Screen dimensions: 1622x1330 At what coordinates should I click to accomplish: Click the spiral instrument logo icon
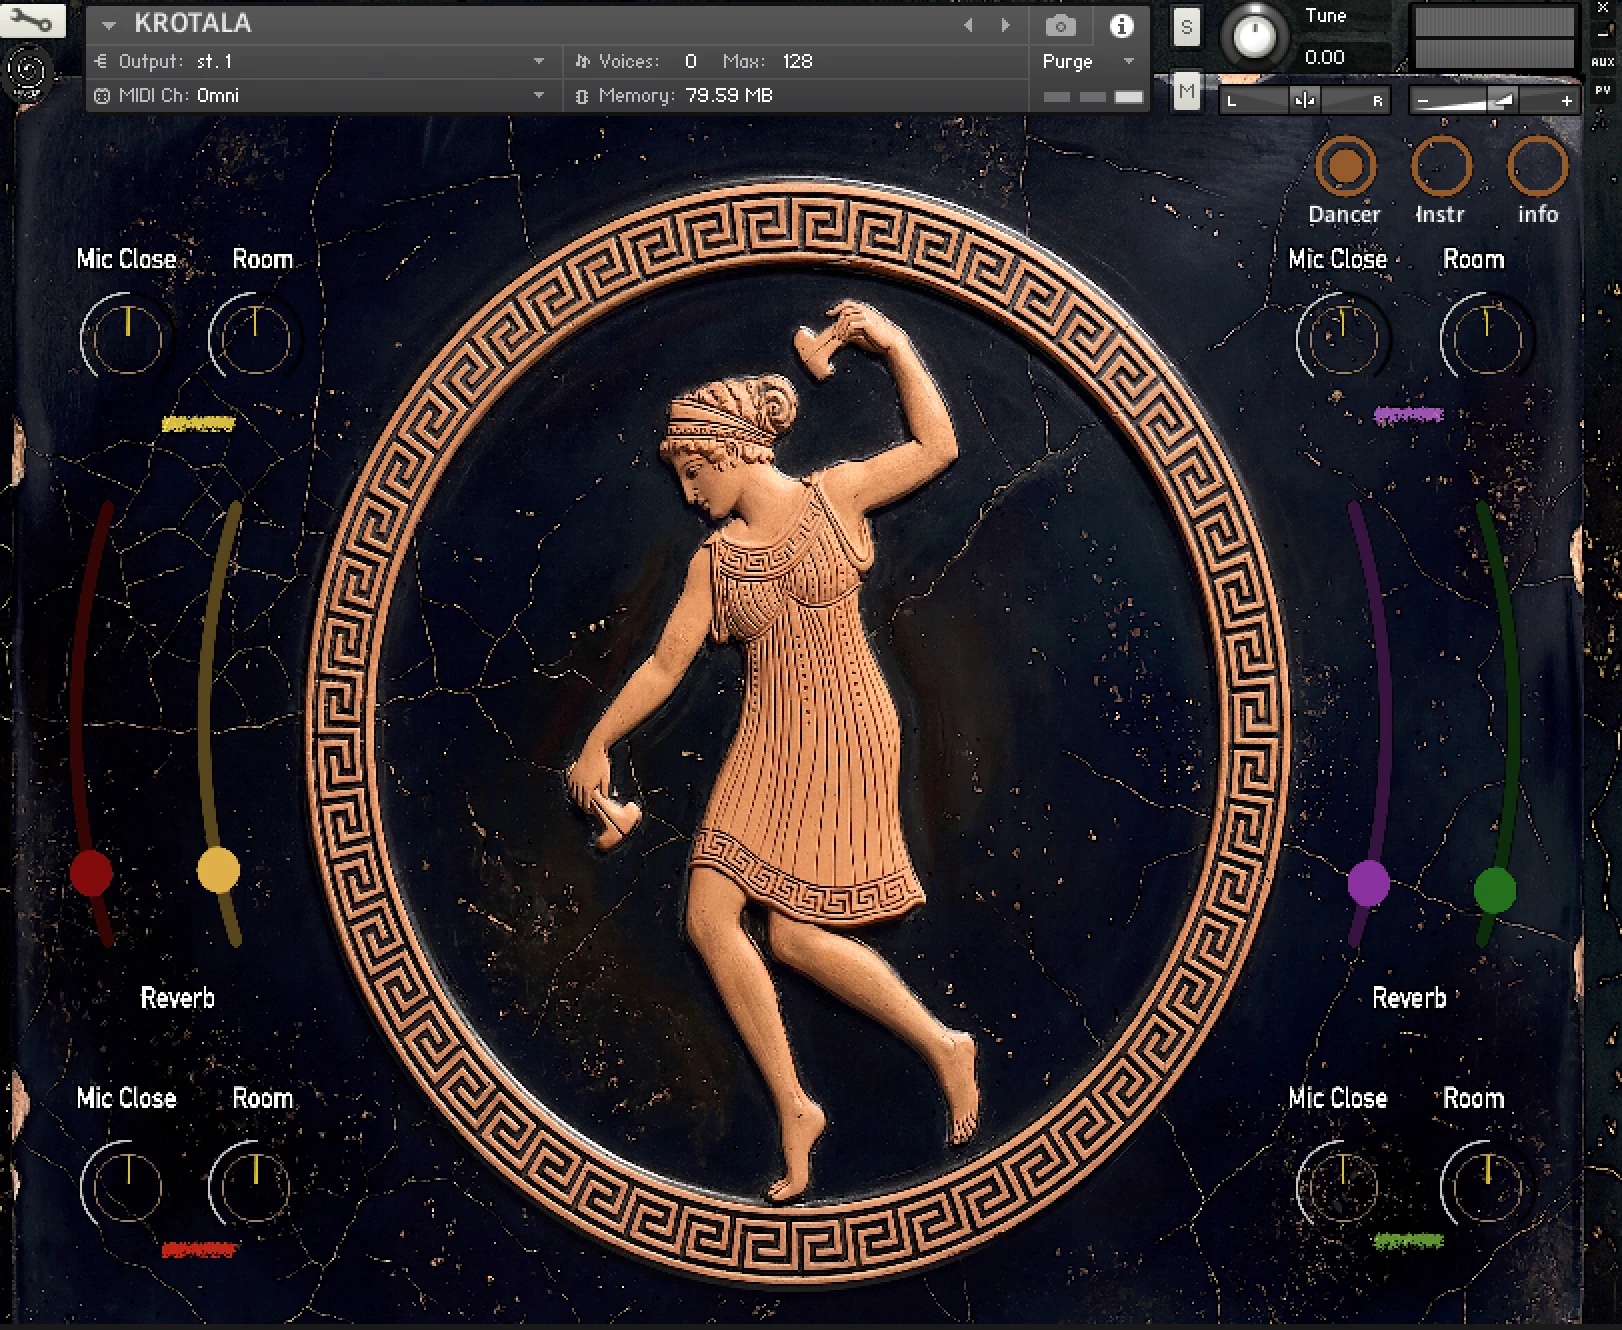(x=27, y=75)
